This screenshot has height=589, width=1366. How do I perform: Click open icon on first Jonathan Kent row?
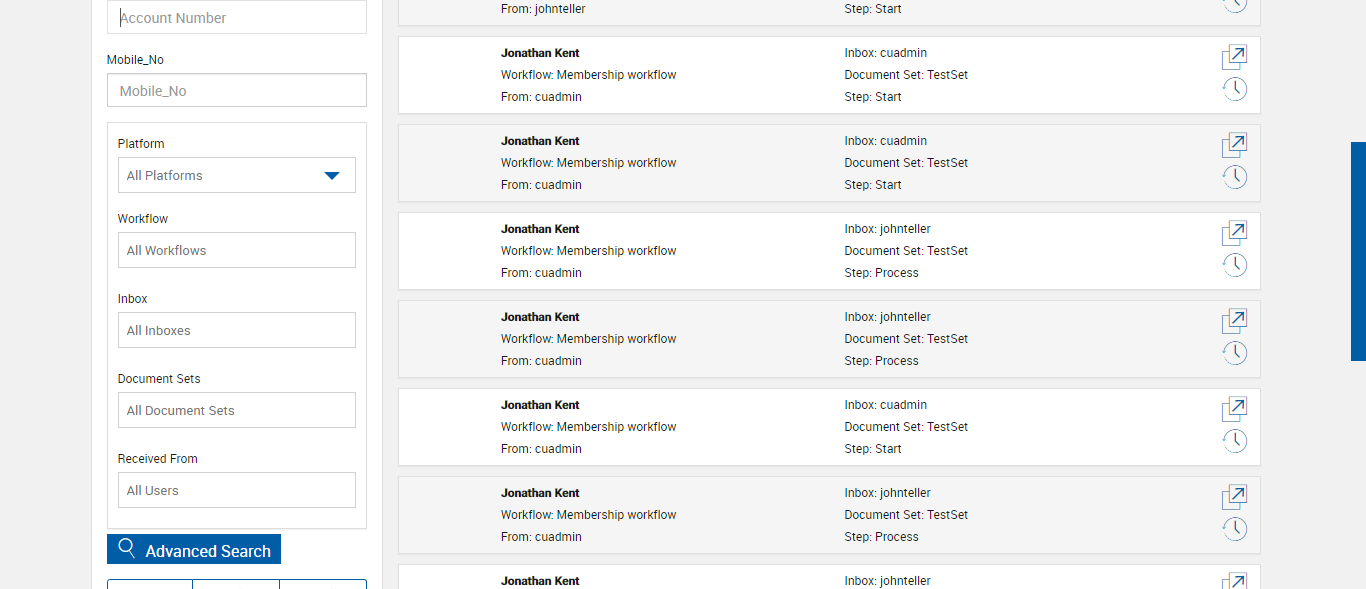coord(1234,57)
